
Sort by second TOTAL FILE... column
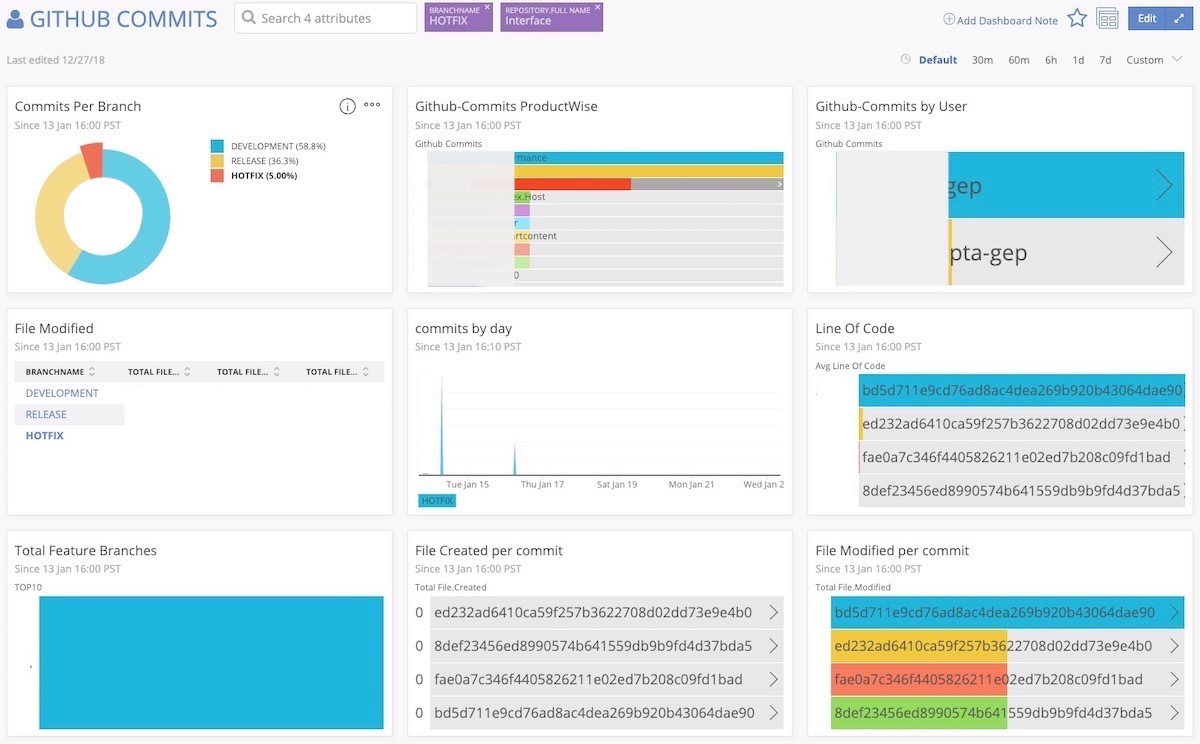249,372
